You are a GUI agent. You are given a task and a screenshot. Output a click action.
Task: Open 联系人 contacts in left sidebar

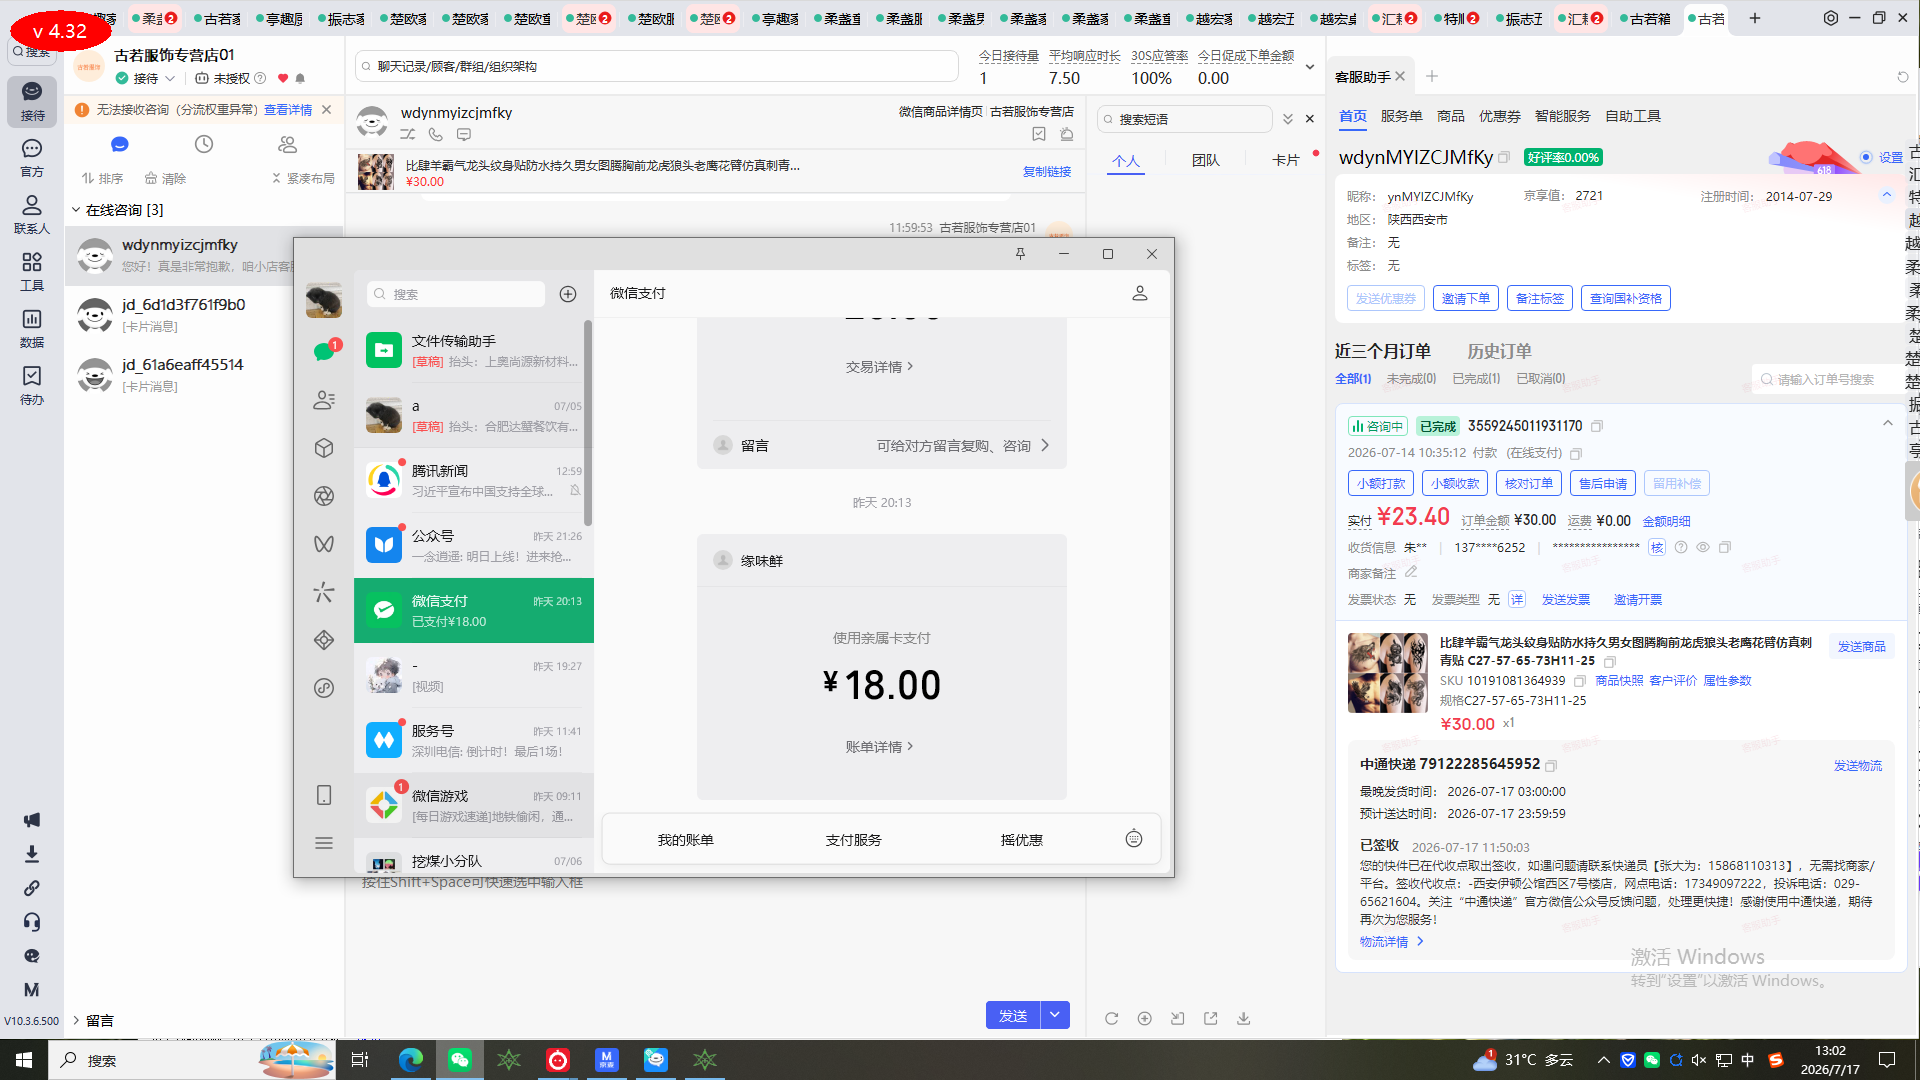tap(32, 214)
